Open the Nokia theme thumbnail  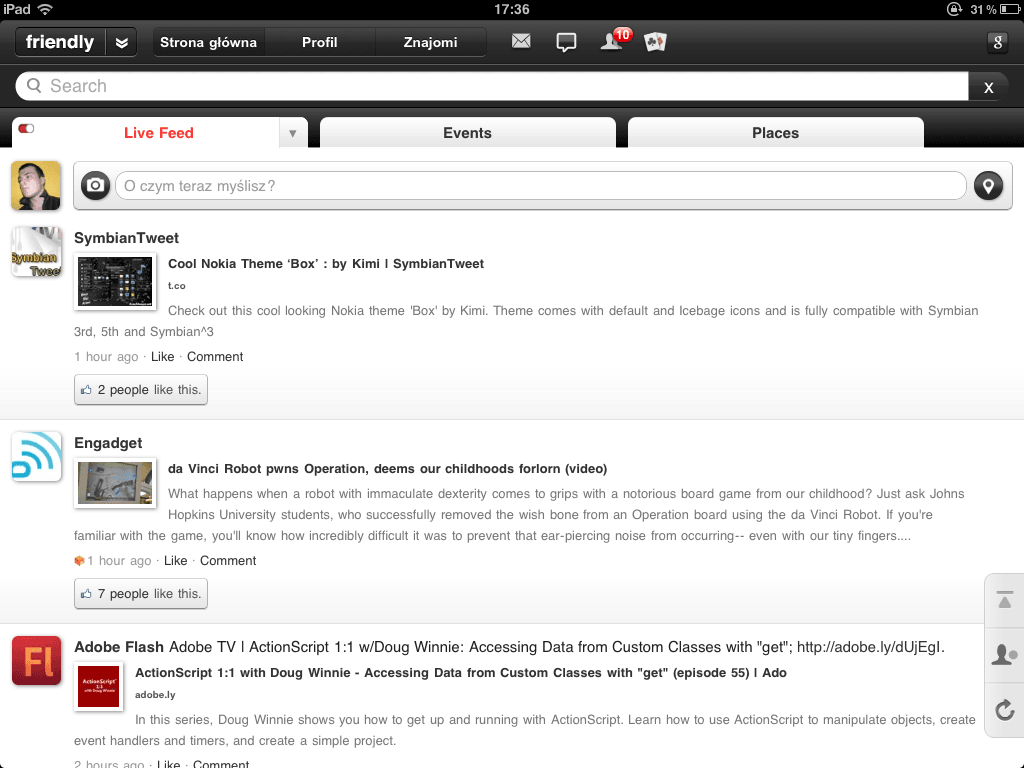(x=115, y=281)
